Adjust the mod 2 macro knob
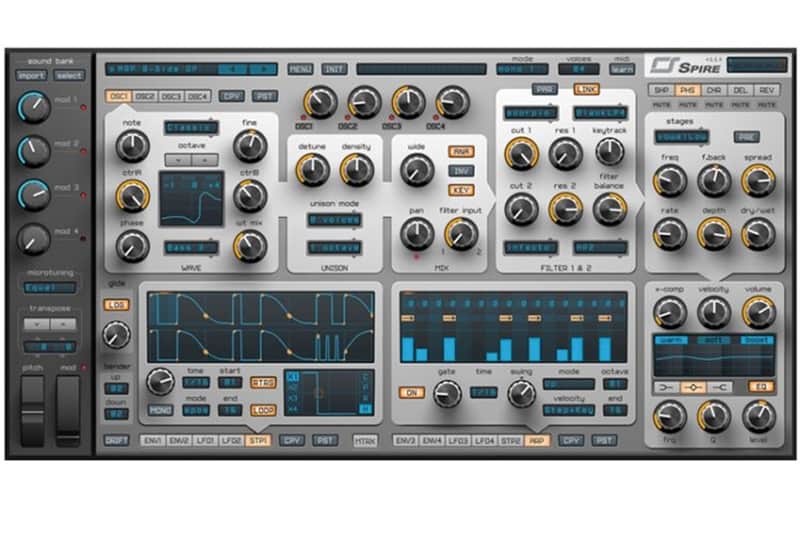800x533 pixels. [34, 151]
